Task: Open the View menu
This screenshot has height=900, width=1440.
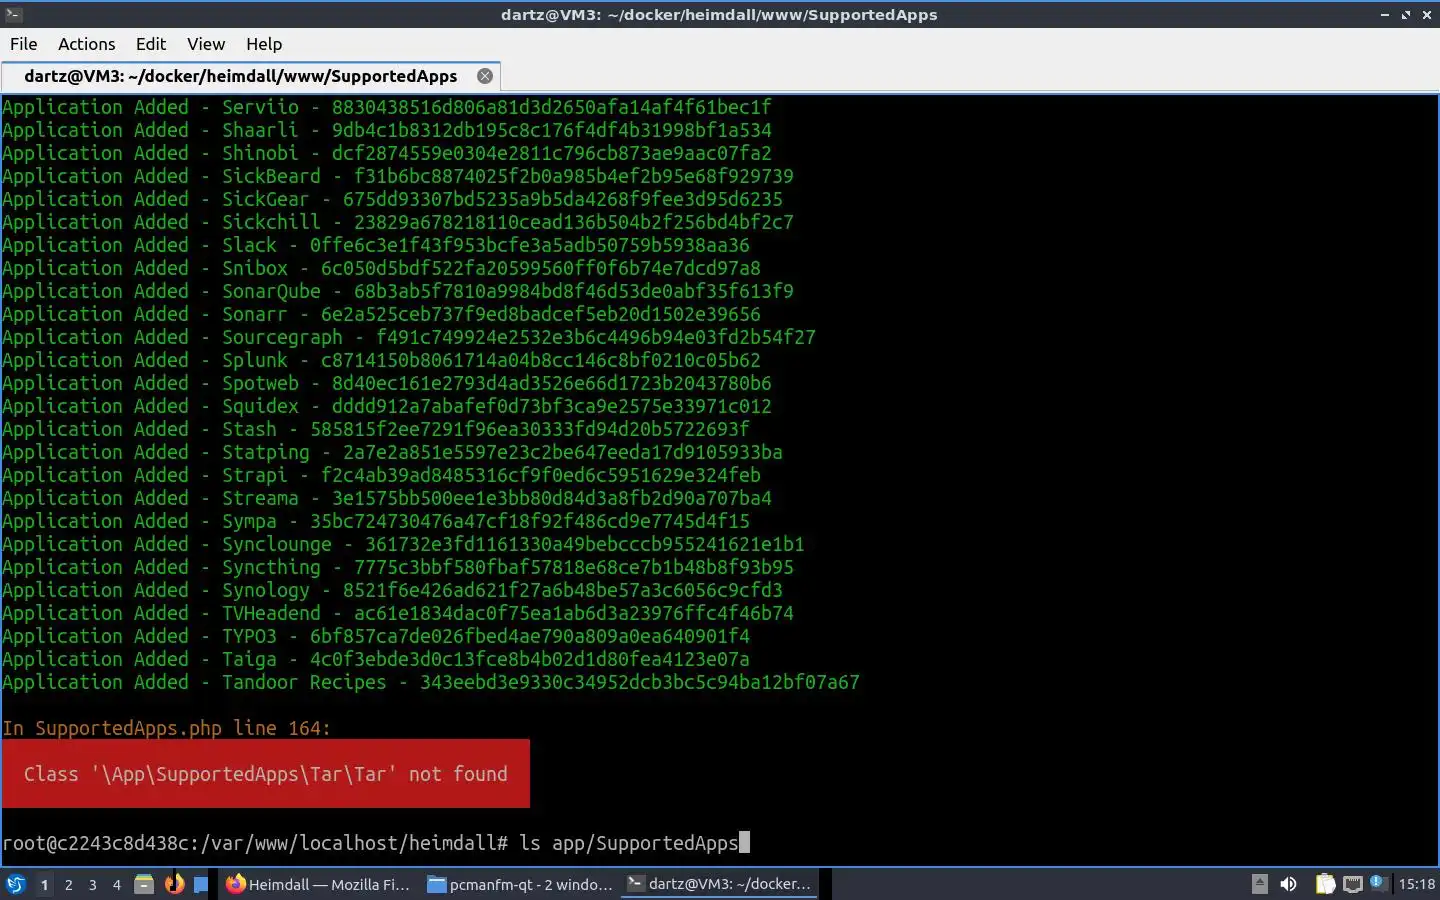Action: pos(206,44)
